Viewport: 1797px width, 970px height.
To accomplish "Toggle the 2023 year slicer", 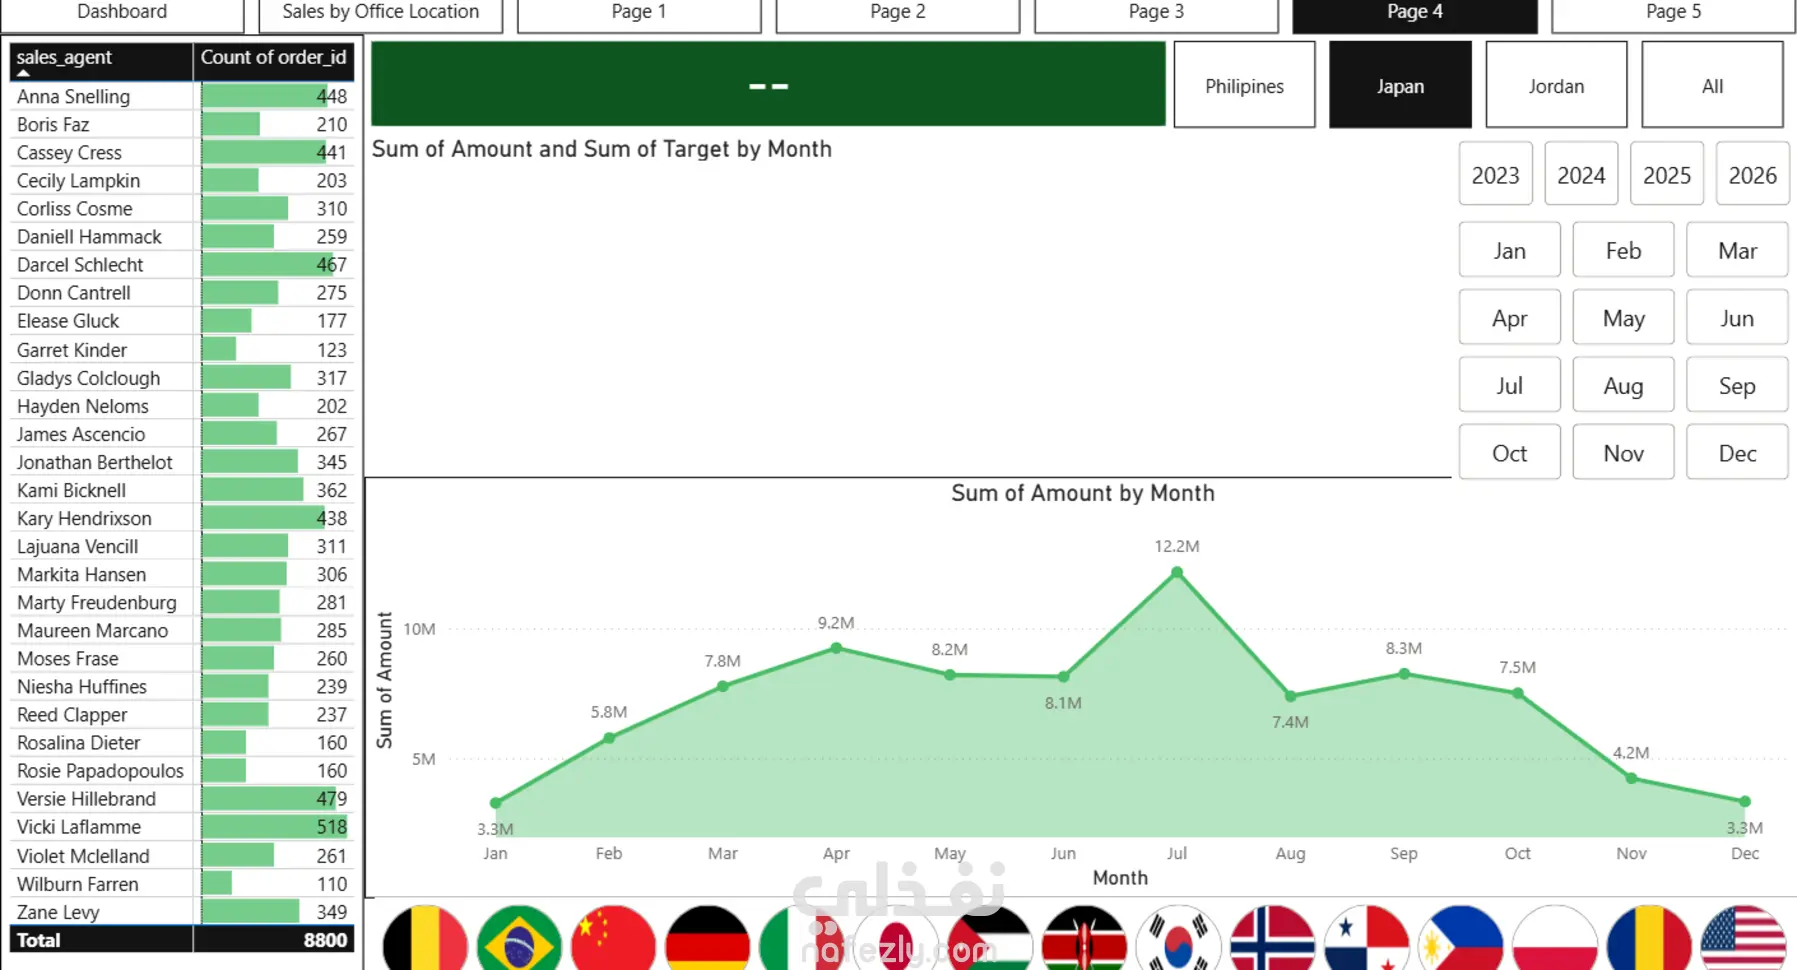I will (x=1495, y=174).
